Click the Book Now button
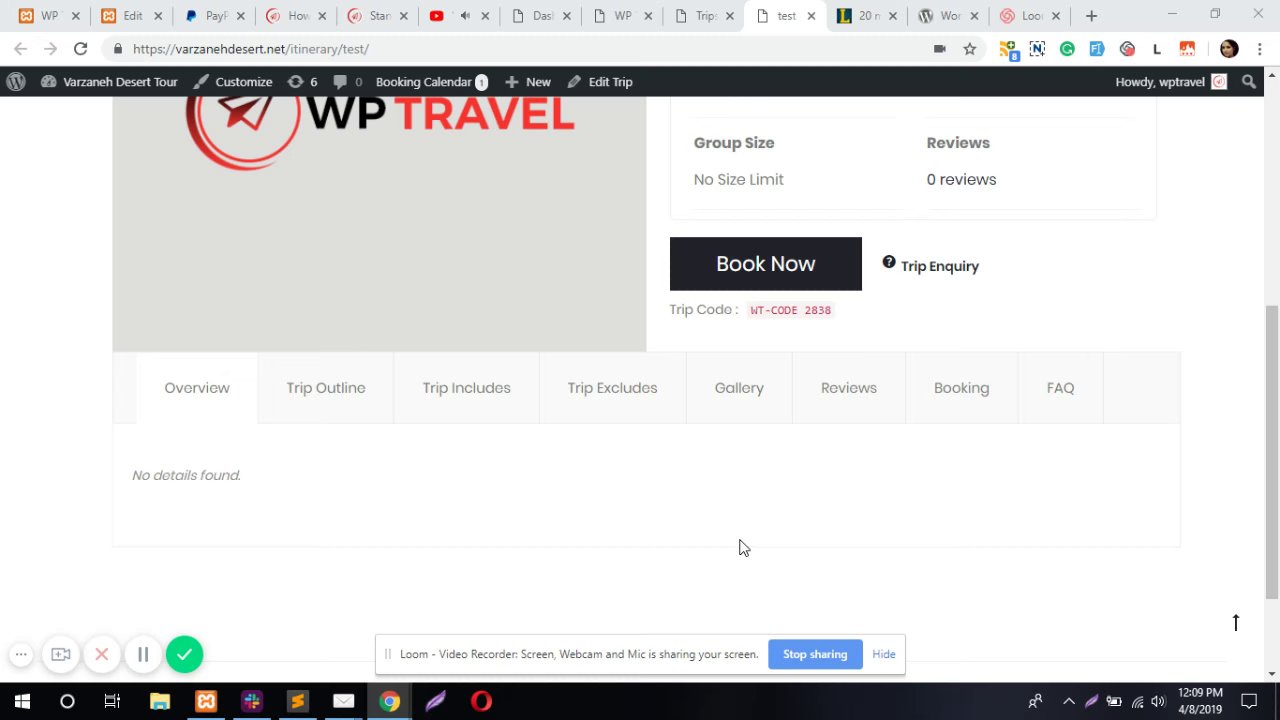The height and width of the screenshot is (720, 1280). 765,264
